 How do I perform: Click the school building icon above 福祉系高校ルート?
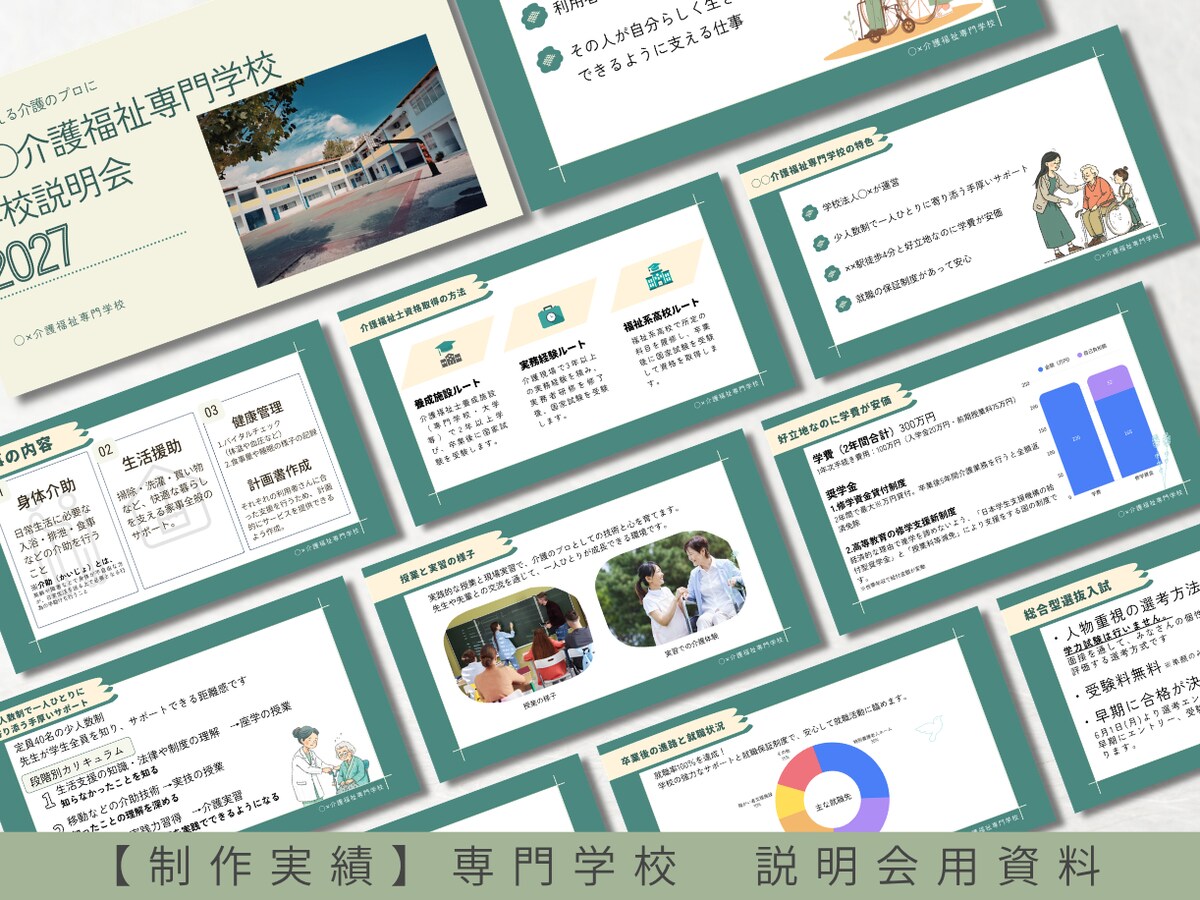[659, 275]
